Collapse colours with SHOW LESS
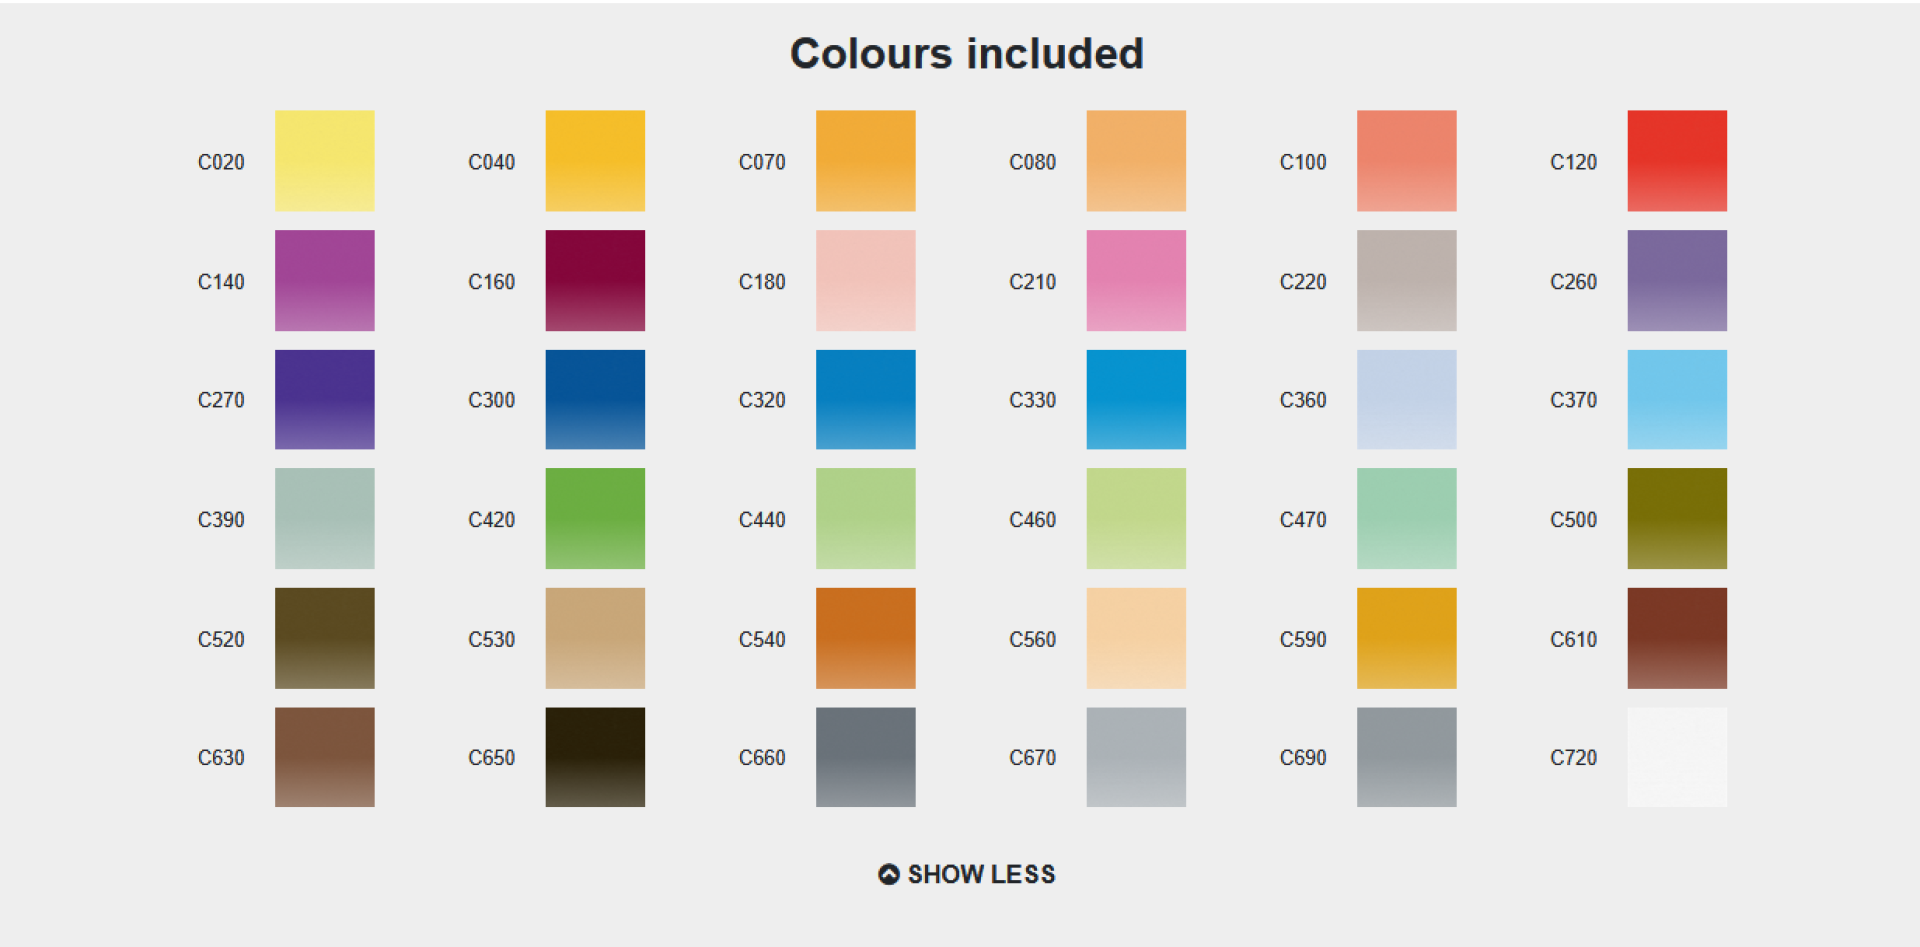 coord(980,874)
